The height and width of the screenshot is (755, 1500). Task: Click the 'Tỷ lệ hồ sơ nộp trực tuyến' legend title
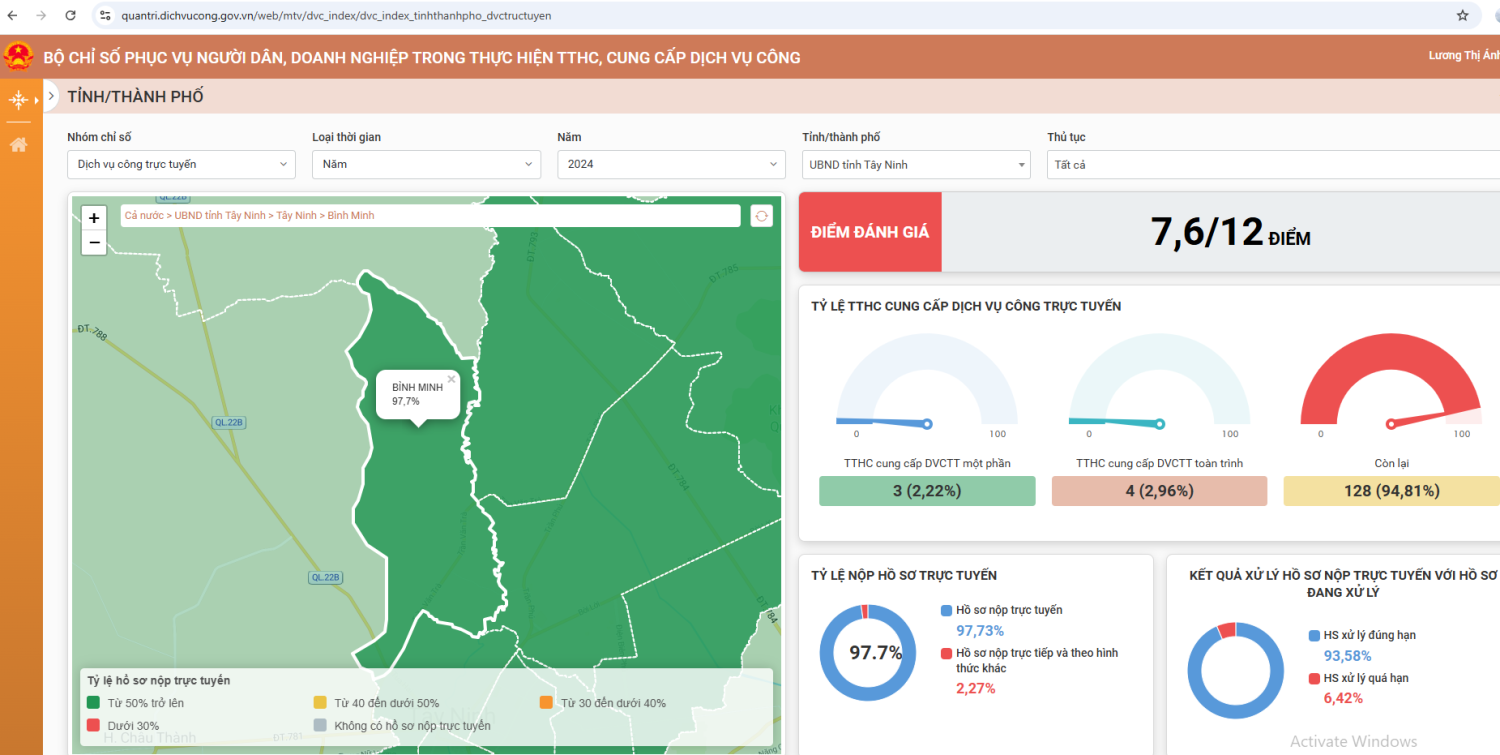point(158,681)
